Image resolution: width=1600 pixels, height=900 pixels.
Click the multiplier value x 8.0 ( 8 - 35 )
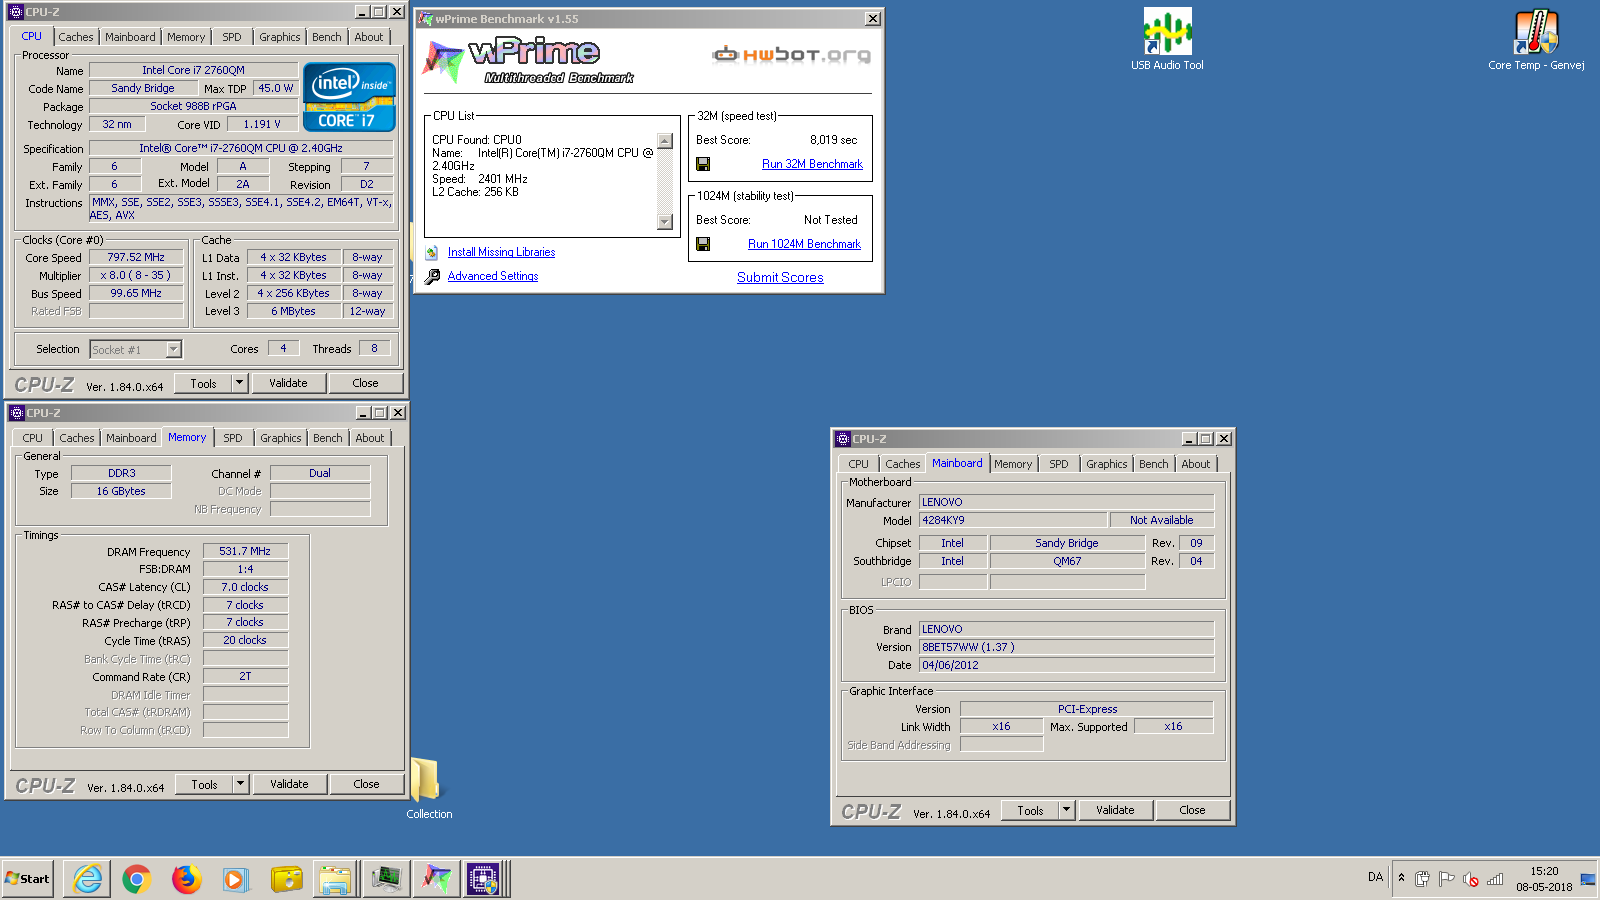(x=136, y=275)
